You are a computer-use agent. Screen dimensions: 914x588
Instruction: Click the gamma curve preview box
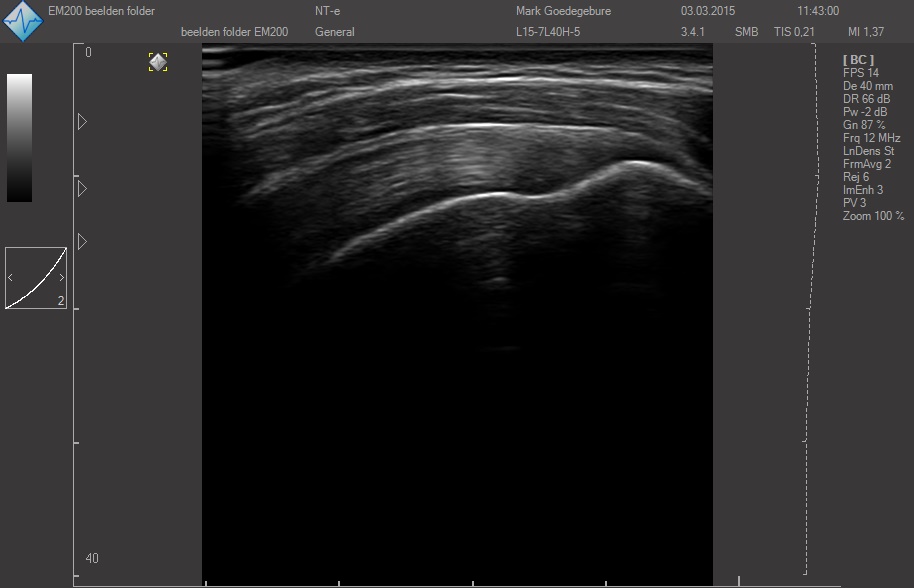tap(36, 278)
